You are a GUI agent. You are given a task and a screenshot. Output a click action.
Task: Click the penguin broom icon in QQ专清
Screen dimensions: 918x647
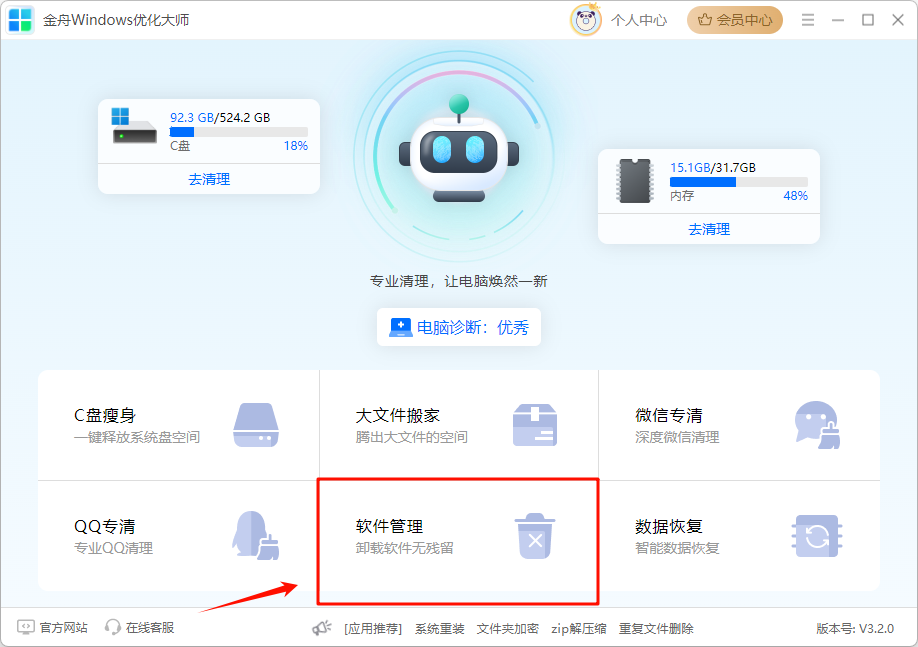click(x=256, y=535)
